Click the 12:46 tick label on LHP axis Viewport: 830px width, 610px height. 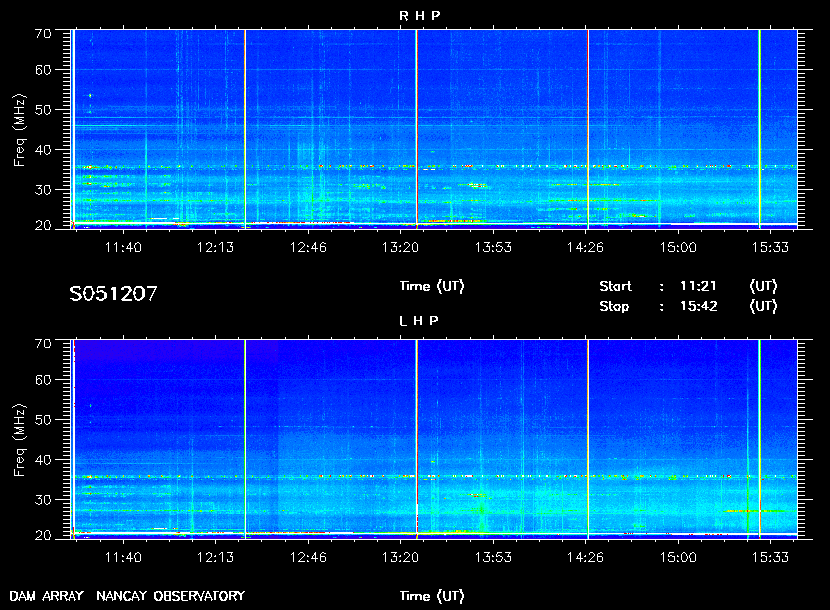point(308,557)
